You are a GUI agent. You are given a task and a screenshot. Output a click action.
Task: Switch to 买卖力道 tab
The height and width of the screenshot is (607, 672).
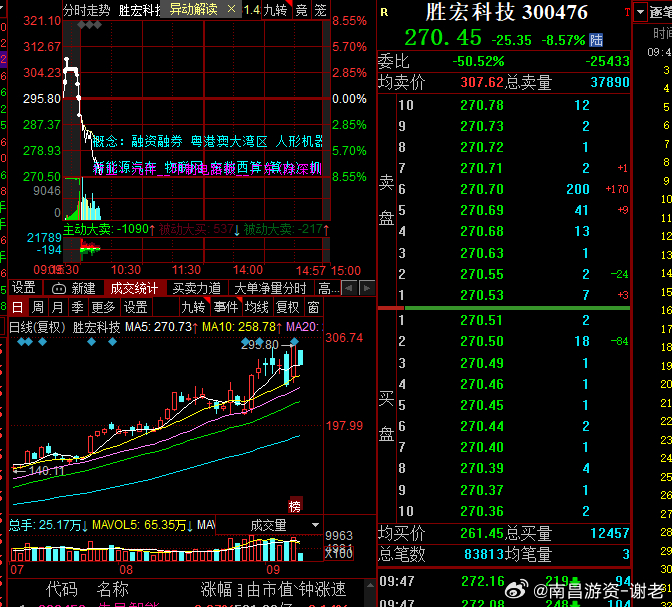coord(197,288)
